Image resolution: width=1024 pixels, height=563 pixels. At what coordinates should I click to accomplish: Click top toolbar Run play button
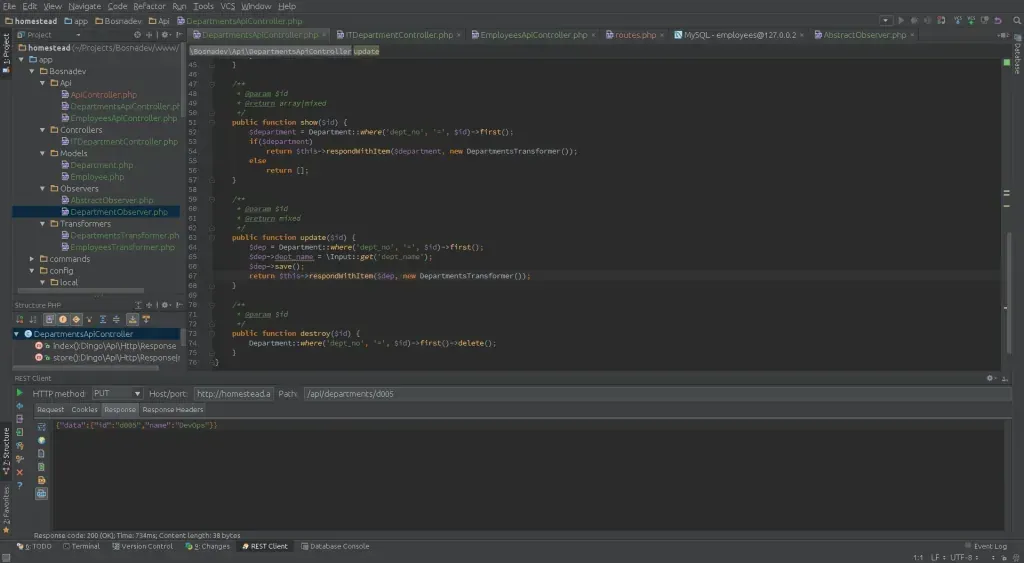point(901,21)
